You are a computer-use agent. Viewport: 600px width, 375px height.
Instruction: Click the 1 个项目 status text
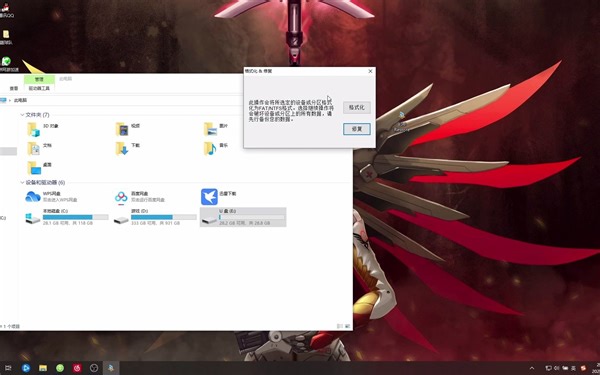(x=11, y=326)
